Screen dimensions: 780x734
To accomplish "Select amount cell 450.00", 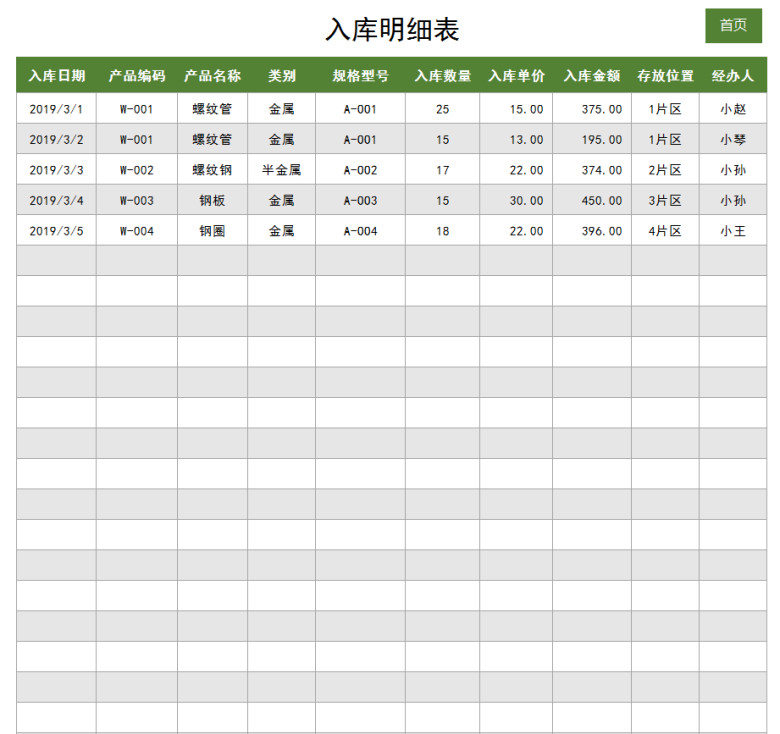I will pyautogui.click(x=592, y=200).
